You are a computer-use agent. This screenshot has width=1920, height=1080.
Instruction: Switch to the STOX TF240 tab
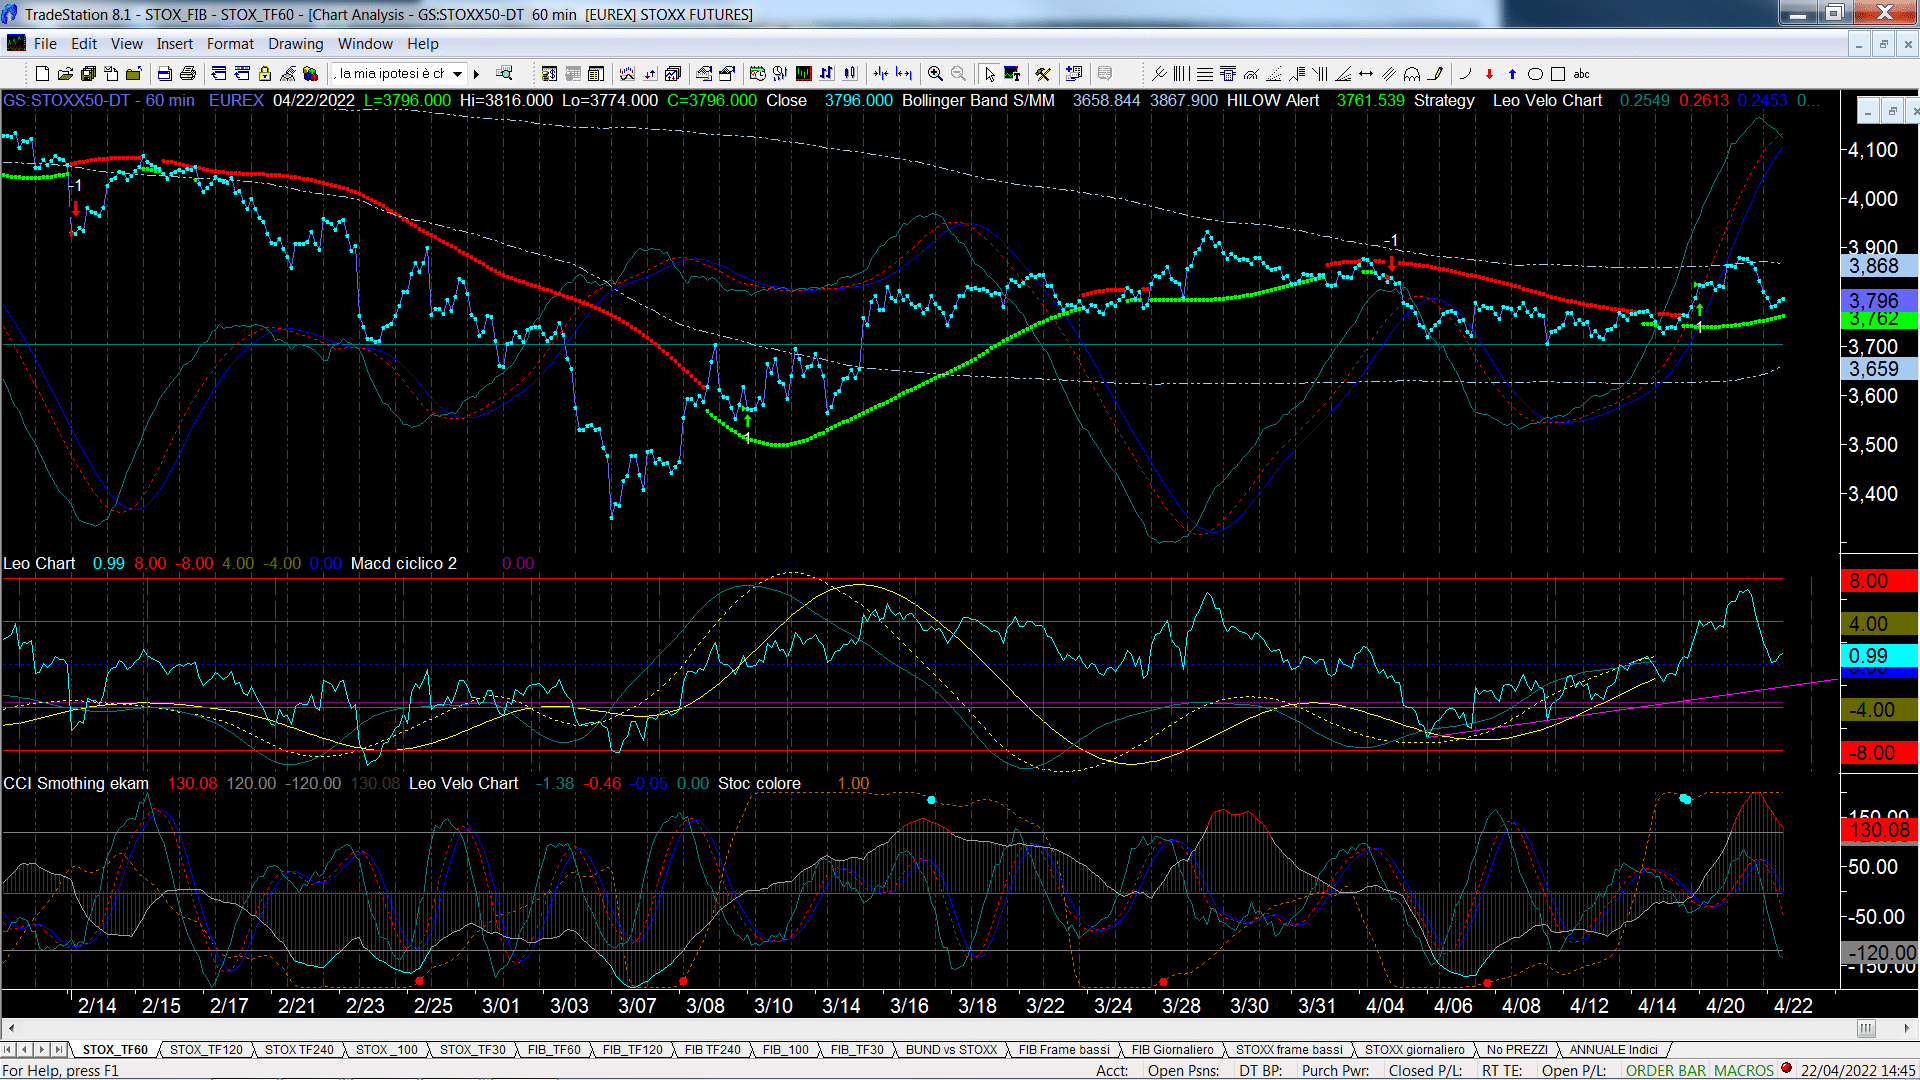[299, 1049]
